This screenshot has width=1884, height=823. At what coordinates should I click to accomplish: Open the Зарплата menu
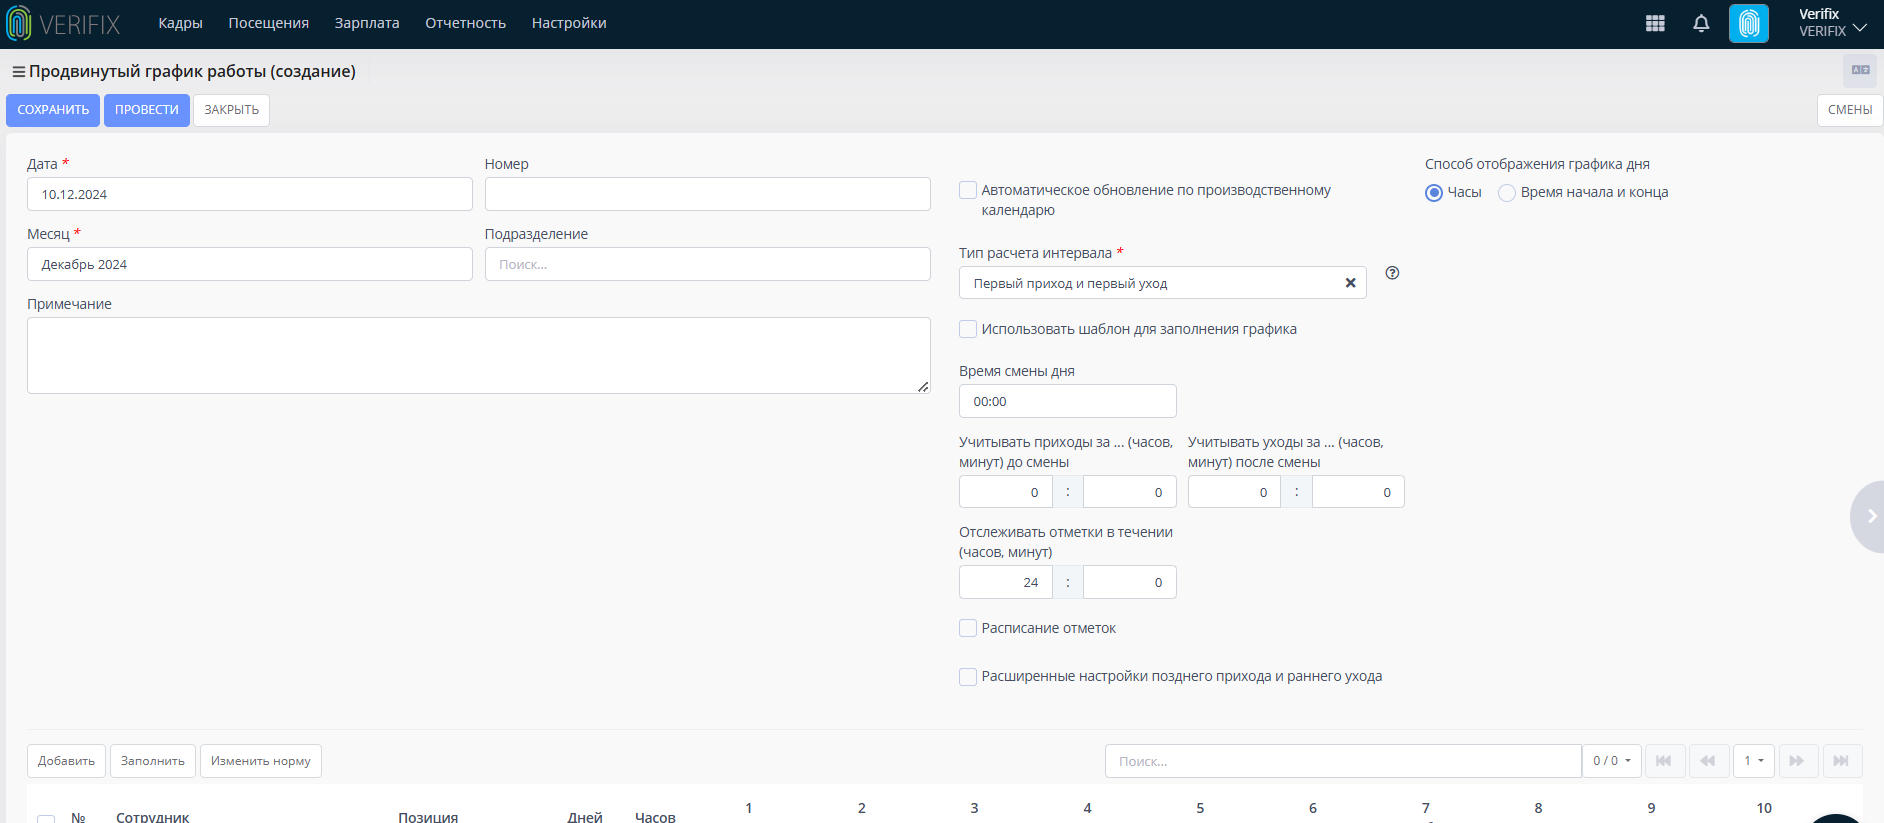[367, 23]
